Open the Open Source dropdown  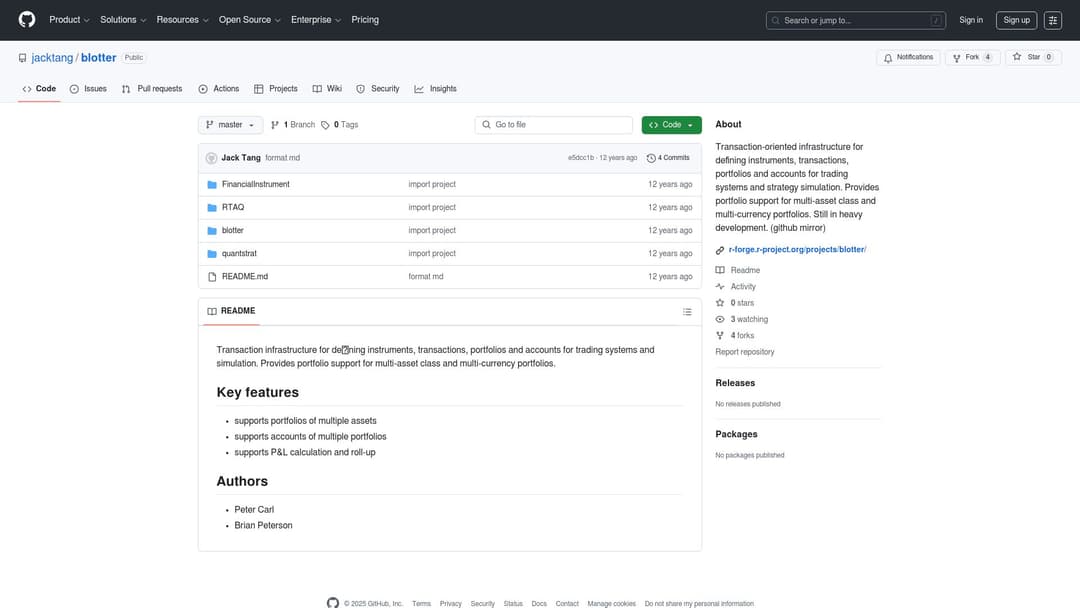point(249,20)
